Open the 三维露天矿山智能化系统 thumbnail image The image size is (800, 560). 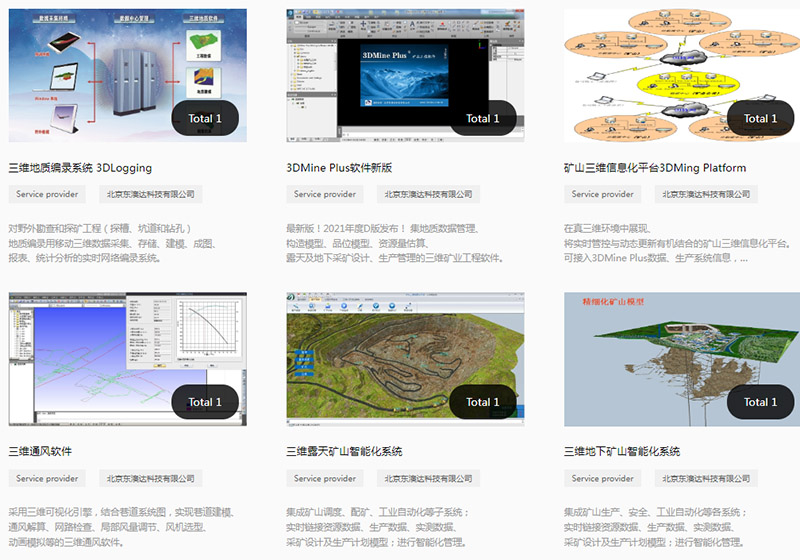pos(405,359)
